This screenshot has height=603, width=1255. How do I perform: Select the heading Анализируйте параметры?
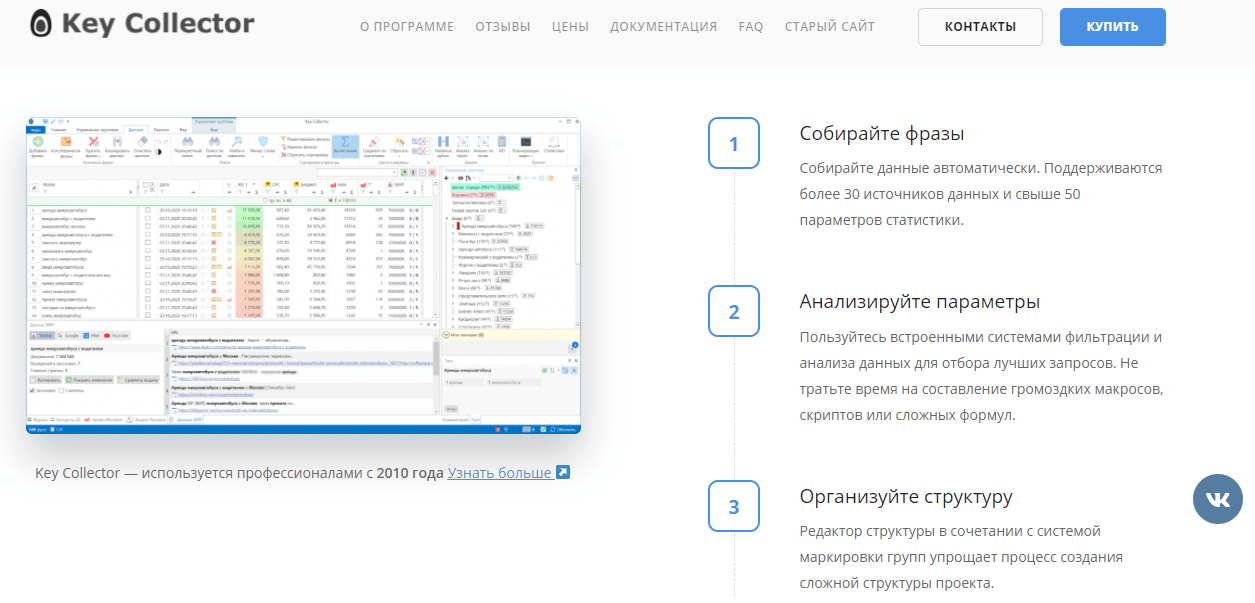(920, 302)
